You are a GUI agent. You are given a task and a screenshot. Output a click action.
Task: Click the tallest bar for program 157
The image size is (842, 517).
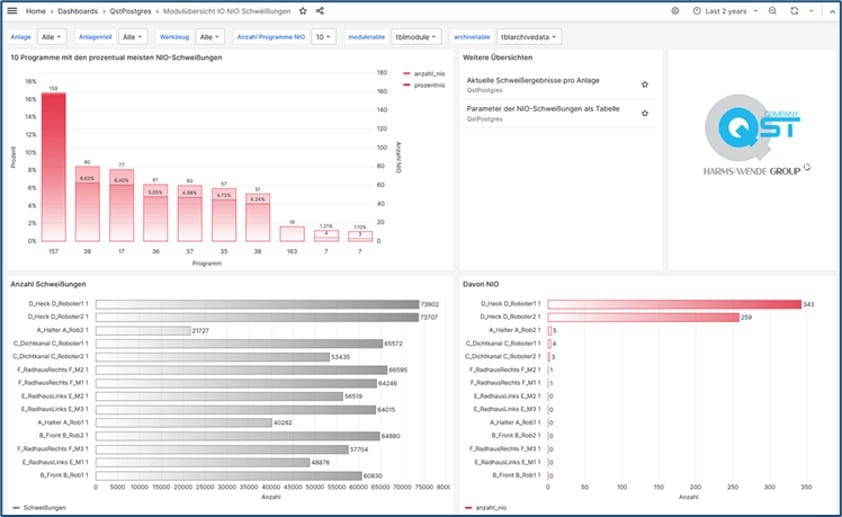pos(54,167)
